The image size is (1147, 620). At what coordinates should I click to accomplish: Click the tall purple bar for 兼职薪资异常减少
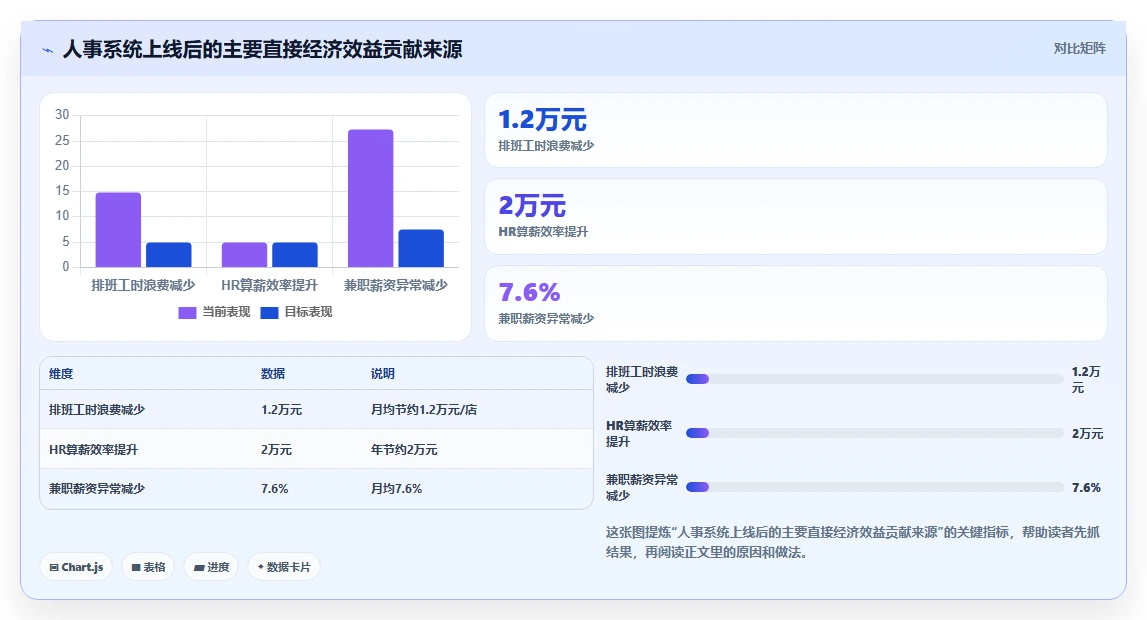pyautogui.click(x=370, y=198)
